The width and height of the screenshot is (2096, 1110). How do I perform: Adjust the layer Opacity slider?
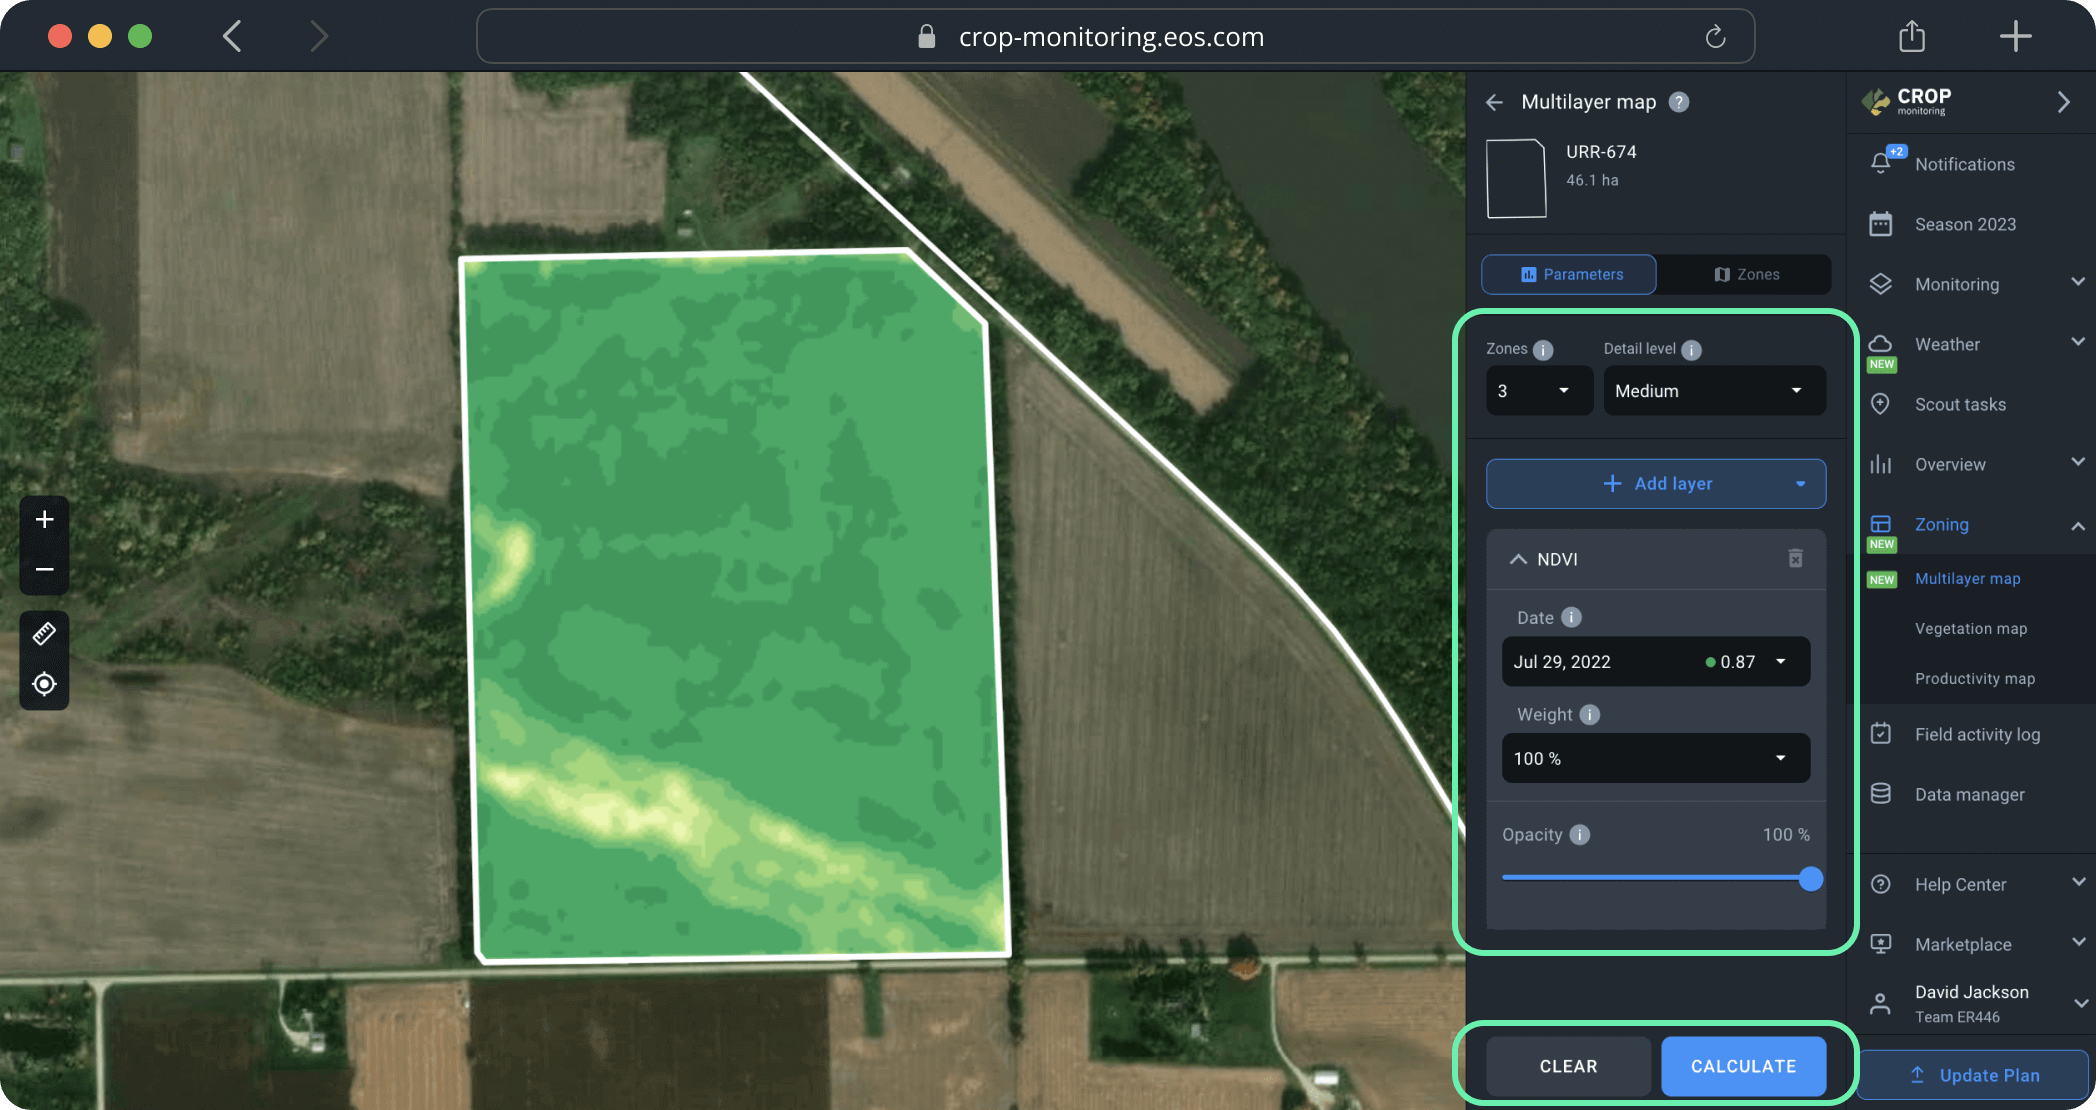(1810, 879)
